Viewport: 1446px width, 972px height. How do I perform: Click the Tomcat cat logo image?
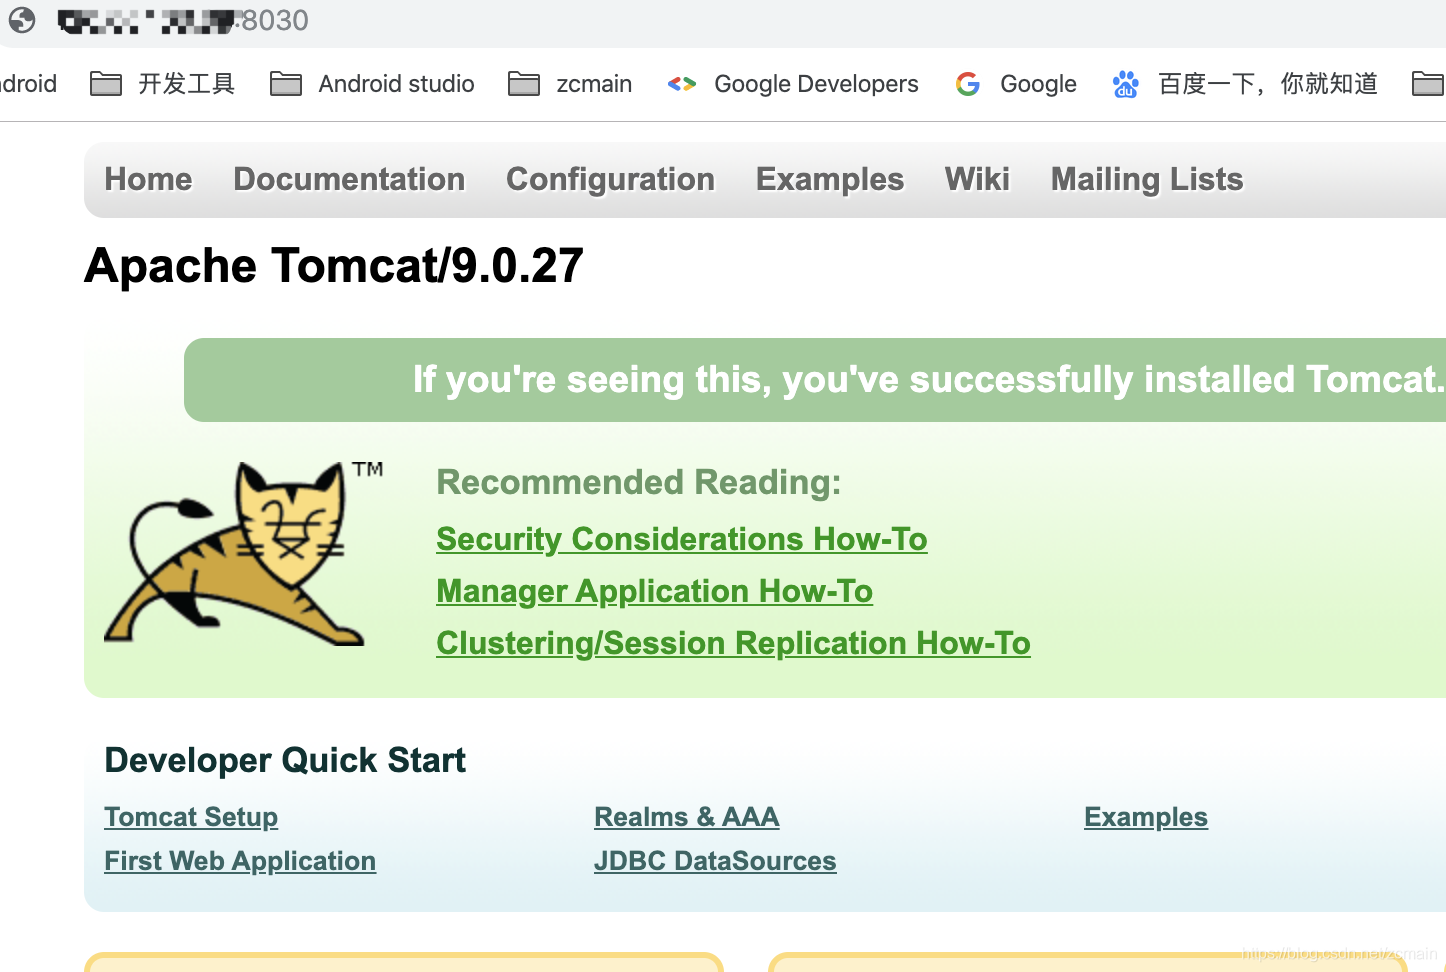[x=244, y=553]
